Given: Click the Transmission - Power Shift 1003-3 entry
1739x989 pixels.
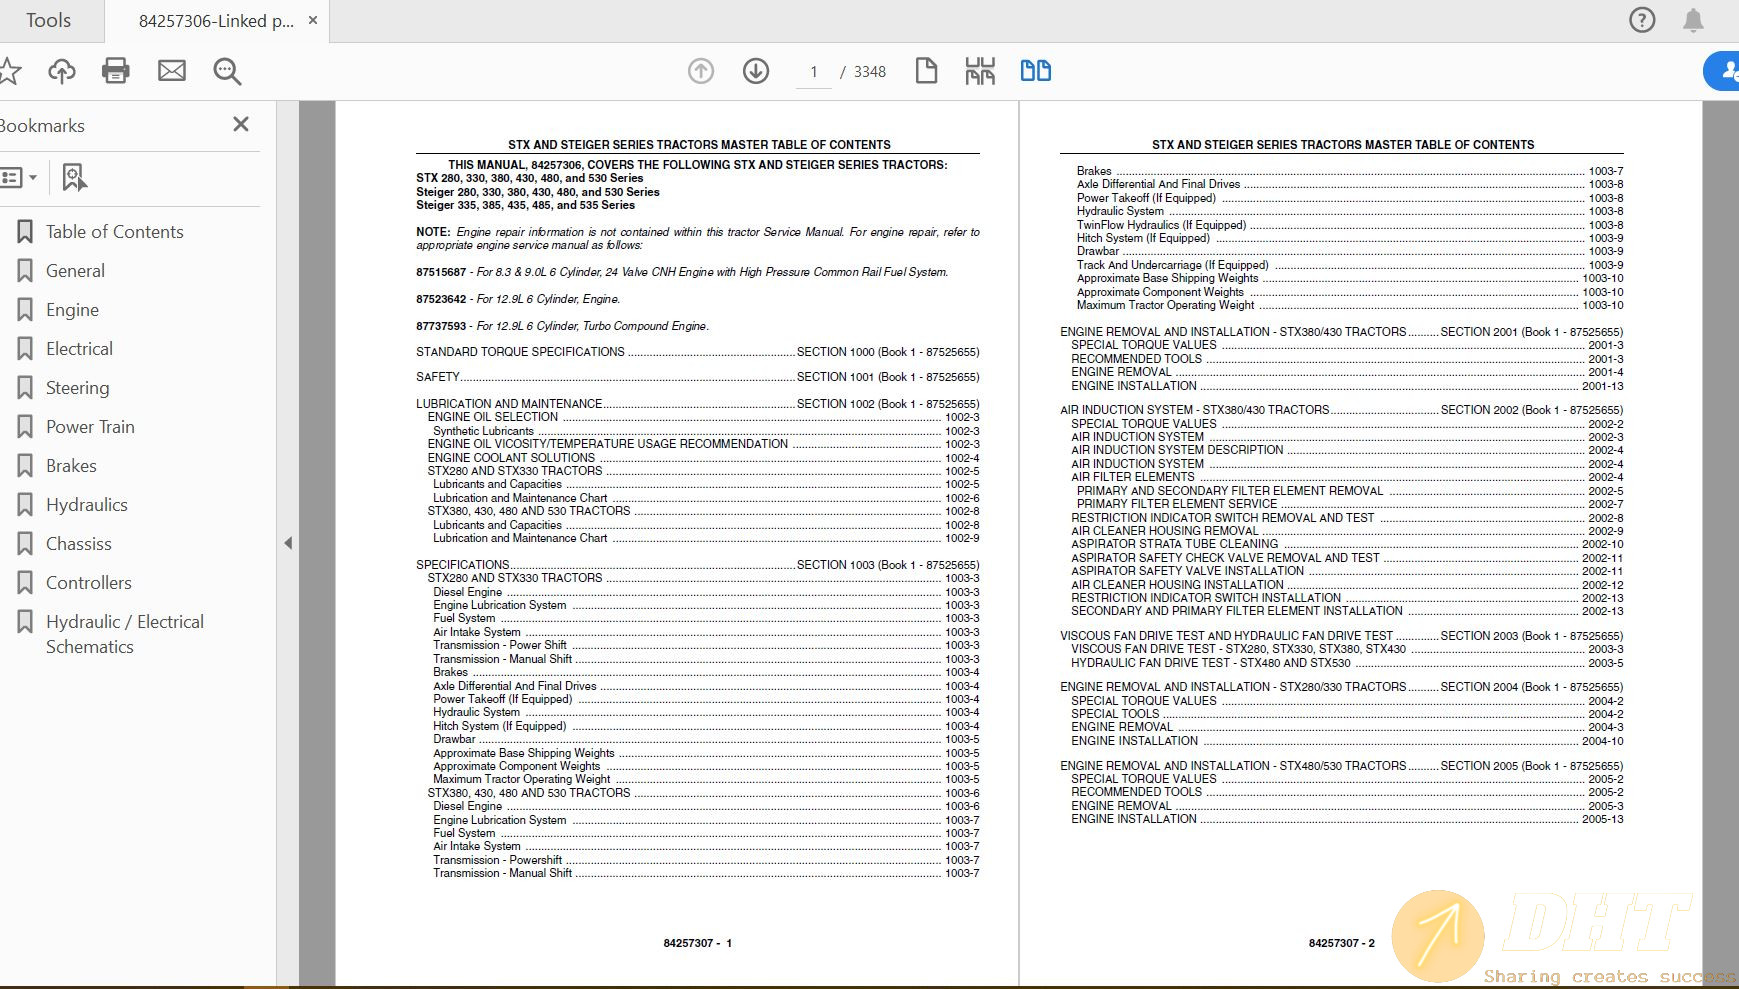Looking at the screenshot, I should (x=706, y=645).
